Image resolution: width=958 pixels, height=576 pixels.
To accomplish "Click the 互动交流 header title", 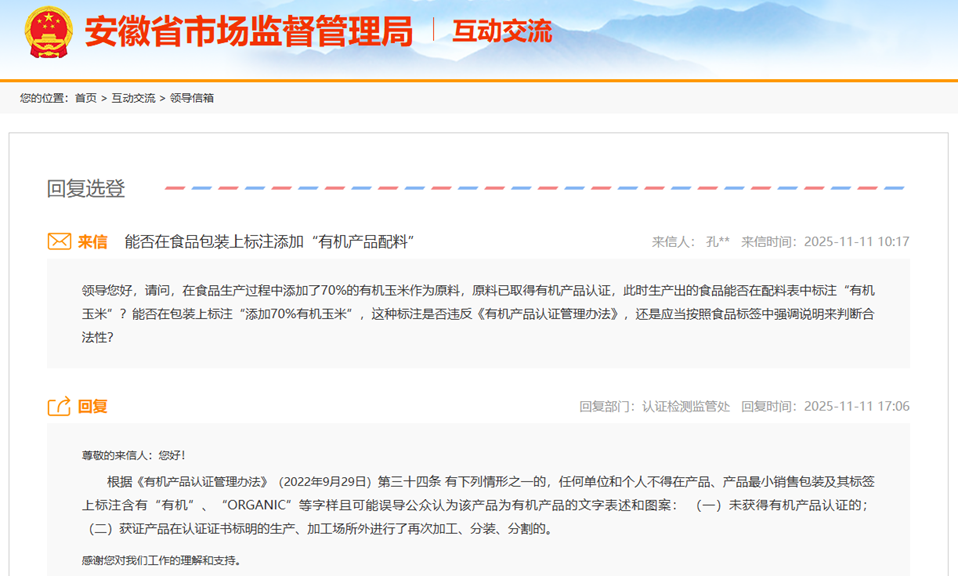I will pyautogui.click(x=502, y=31).
